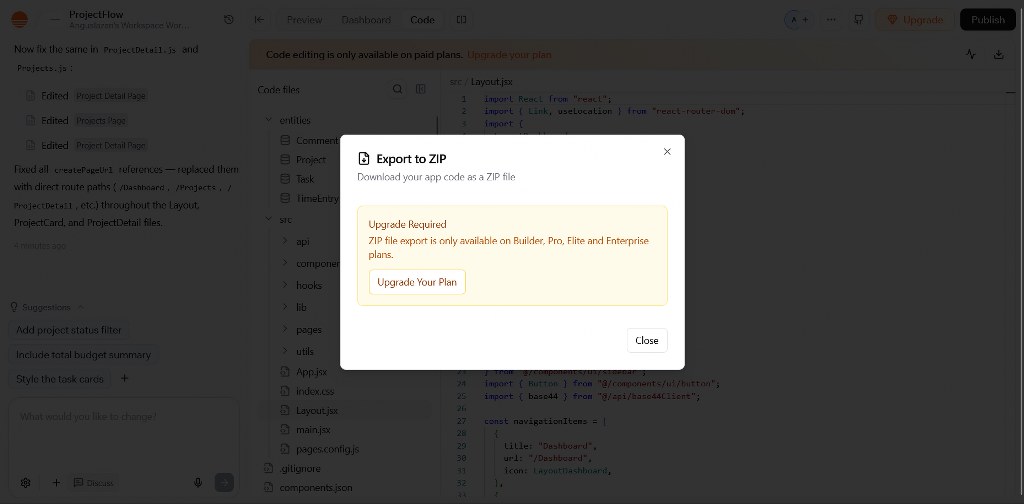Collapse the chat panel with arrow icon
Viewport: 1024px width, 504px height.
(x=259, y=20)
